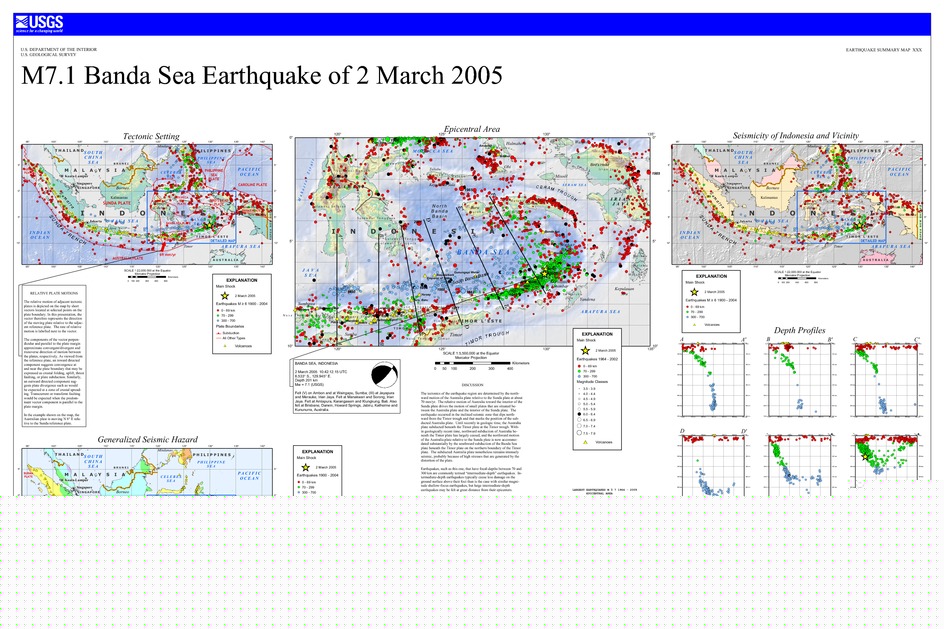Click the blue 300 - 700 dot in Epicentral explanation
Image resolution: width=944 pixels, height=629 pixels.
tap(579, 376)
